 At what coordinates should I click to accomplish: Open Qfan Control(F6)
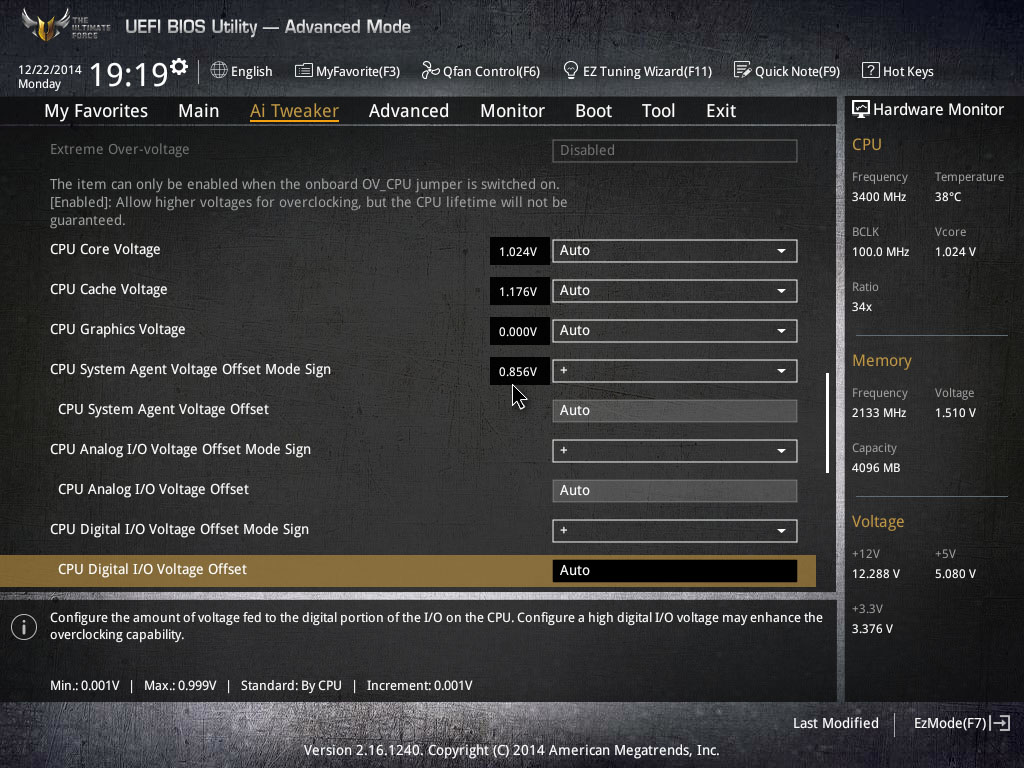tap(481, 71)
